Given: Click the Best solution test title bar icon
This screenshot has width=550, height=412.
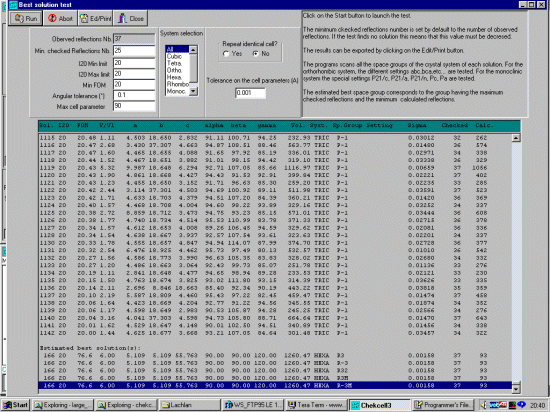Looking at the screenshot, I should click(13, 5).
